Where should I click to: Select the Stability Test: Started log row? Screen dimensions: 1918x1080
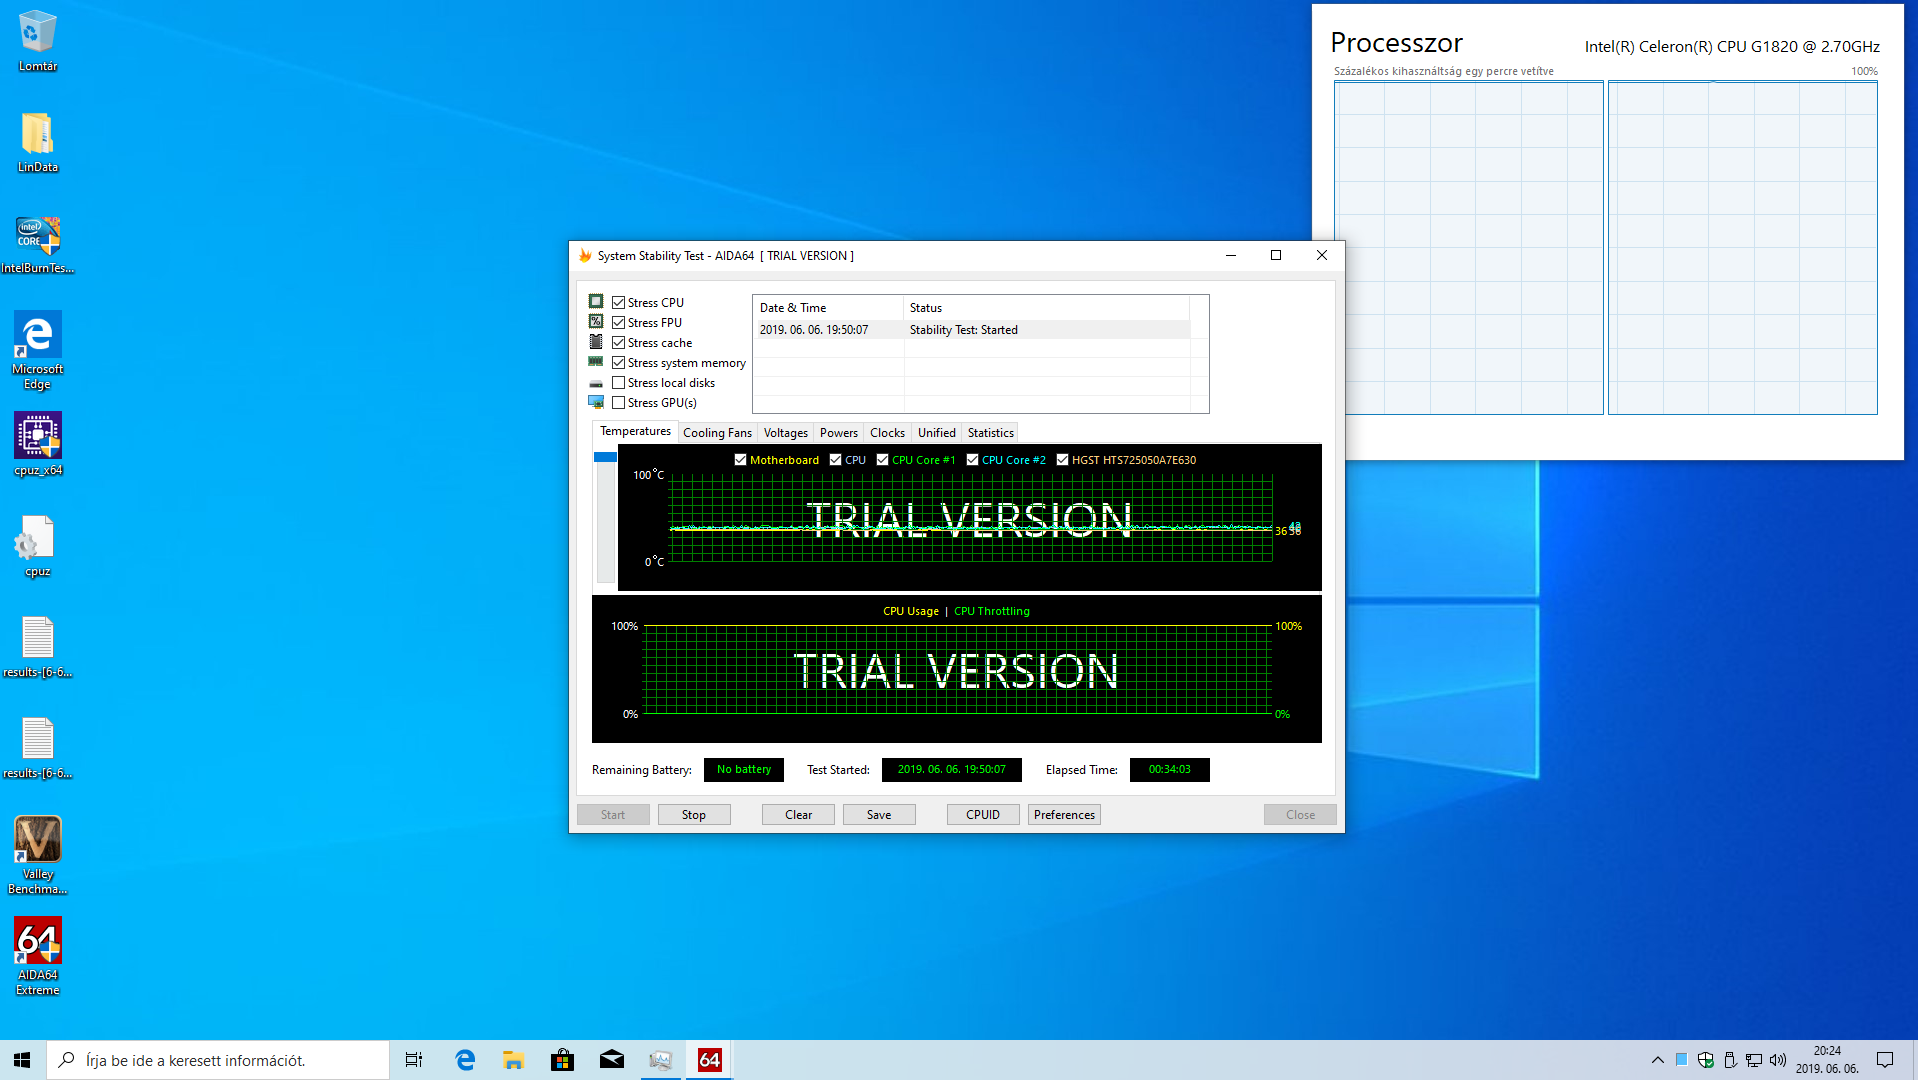click(x=973, y=330)
